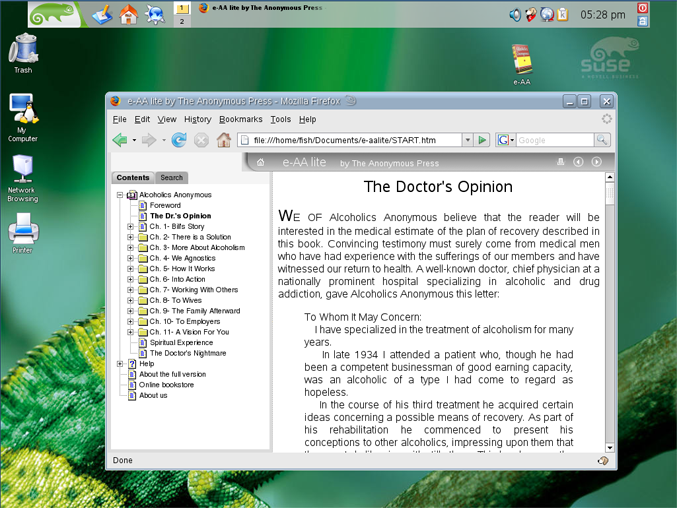Click the Firefox back arrow button

(120, 140)
